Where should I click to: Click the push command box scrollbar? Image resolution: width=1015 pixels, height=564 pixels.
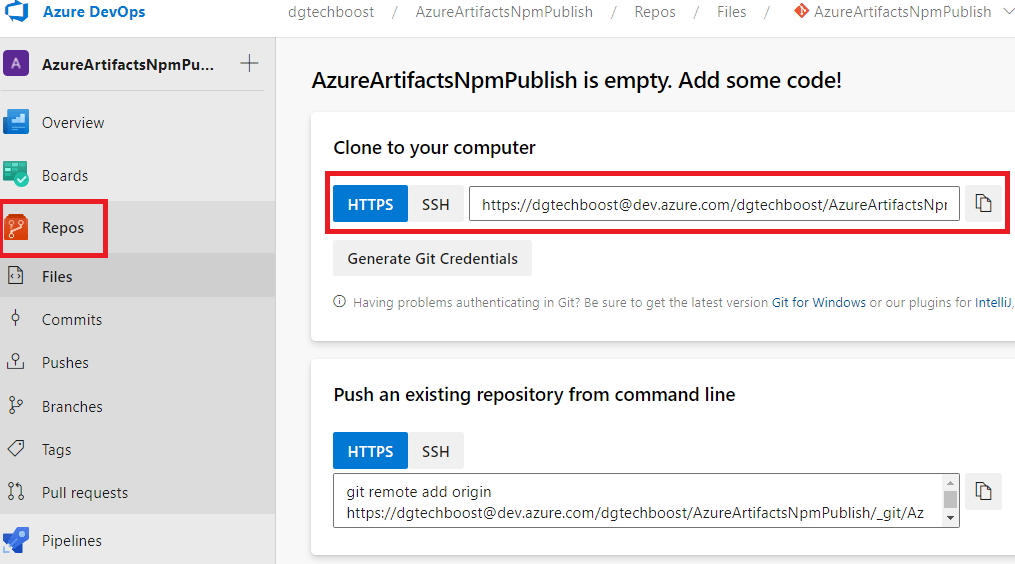[950, 499]
